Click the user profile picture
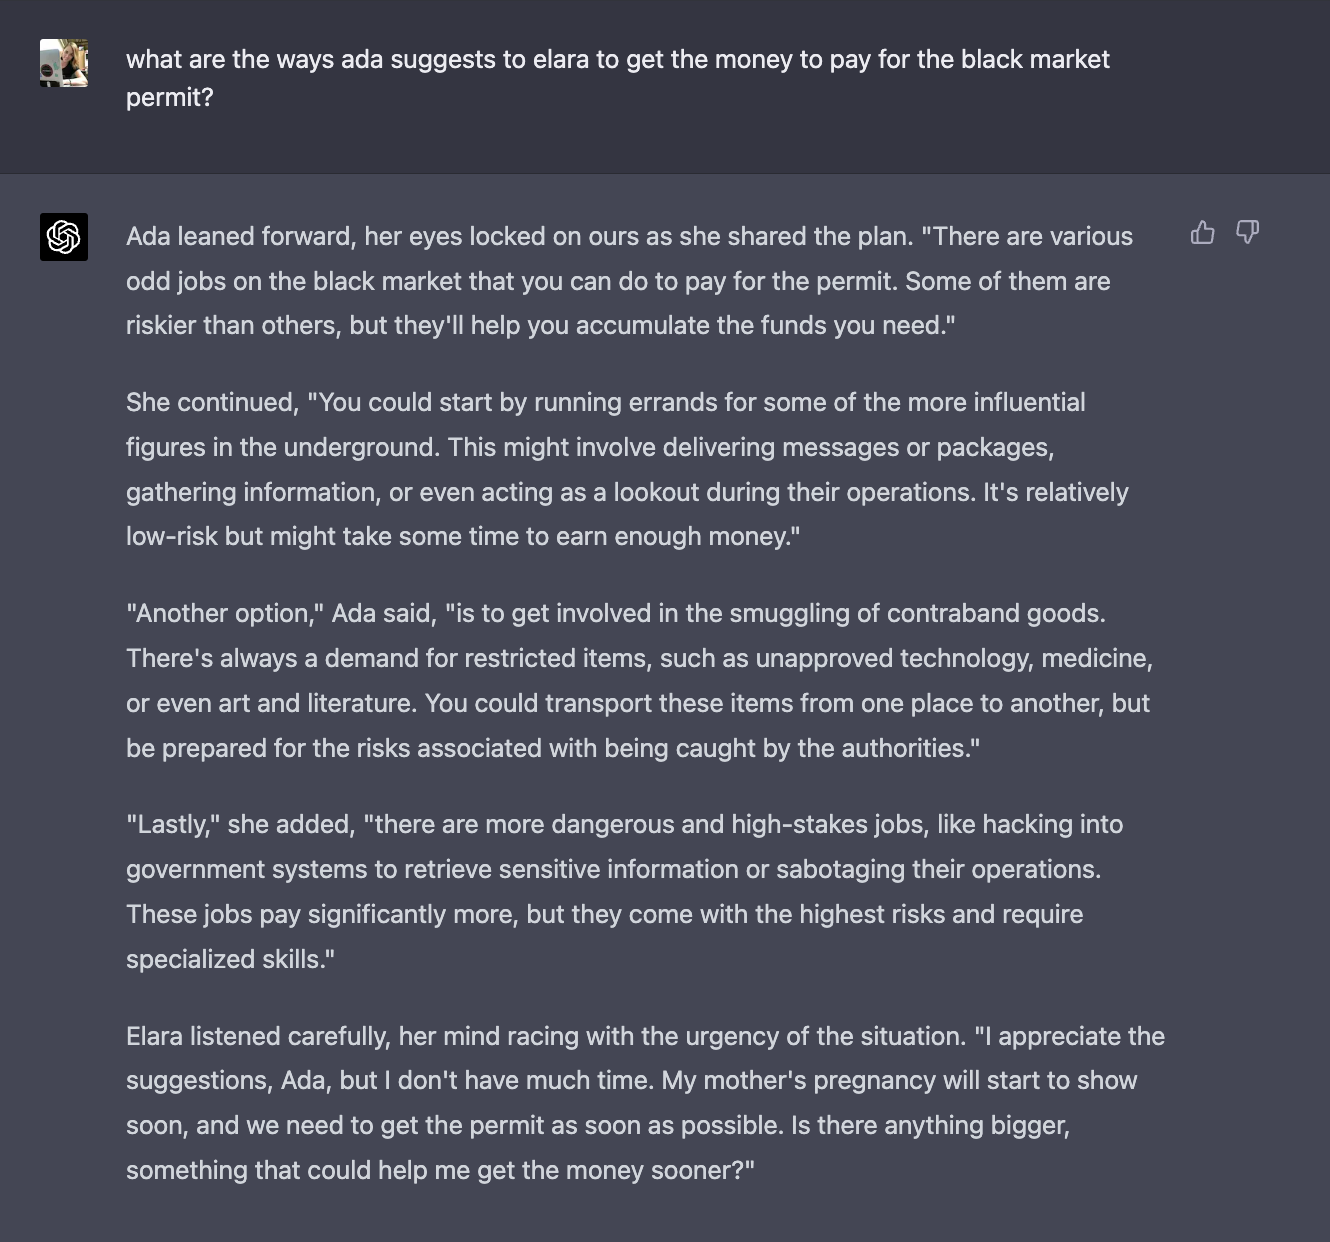1330x1242 pixels. click(x=64, y=63)
